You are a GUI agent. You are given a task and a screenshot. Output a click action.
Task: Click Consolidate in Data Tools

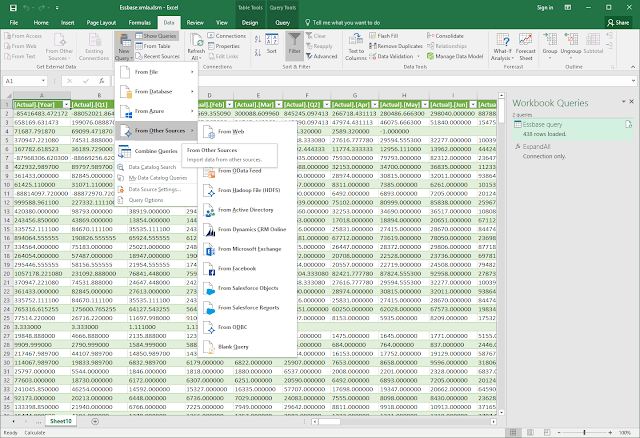click(445, 36)
